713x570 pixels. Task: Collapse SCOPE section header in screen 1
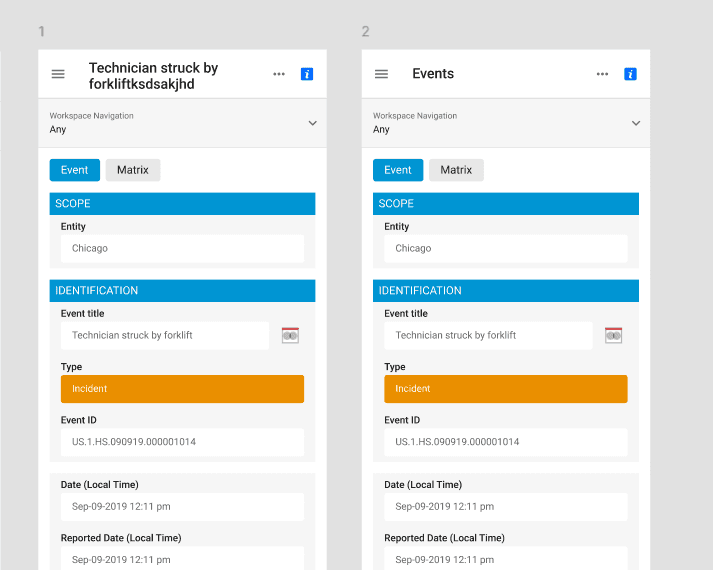[x=182, y=204]
